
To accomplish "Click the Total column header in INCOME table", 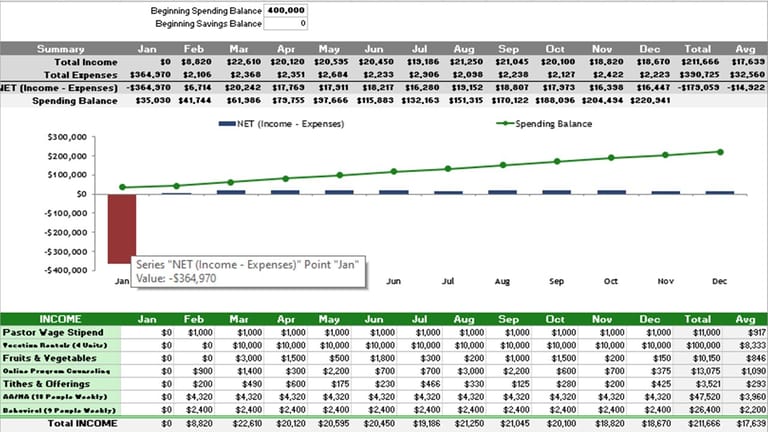I will pyautogui.click(x=698, y=317).
